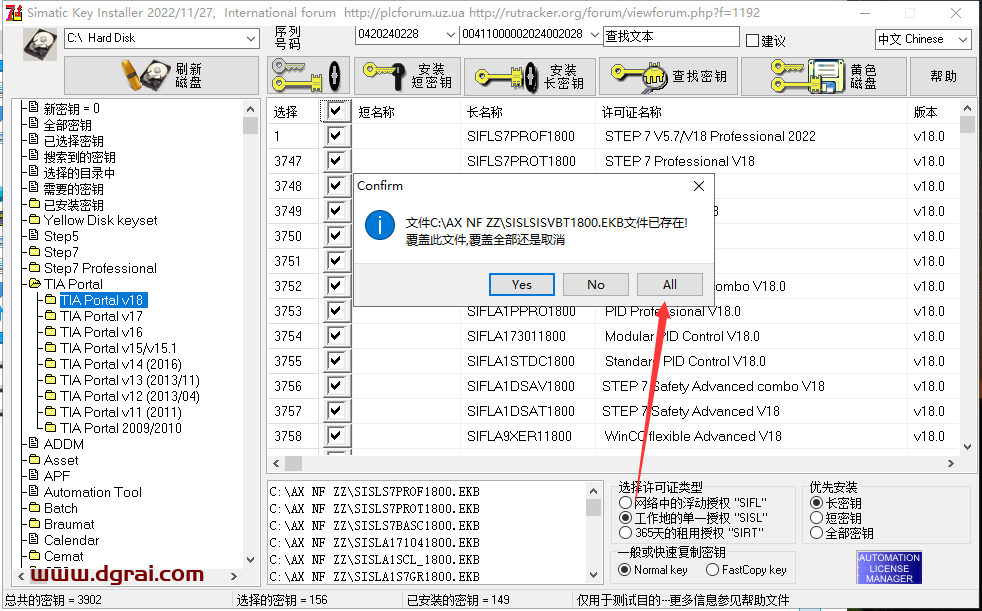Sort by 长名称 column header

[485, 112]
